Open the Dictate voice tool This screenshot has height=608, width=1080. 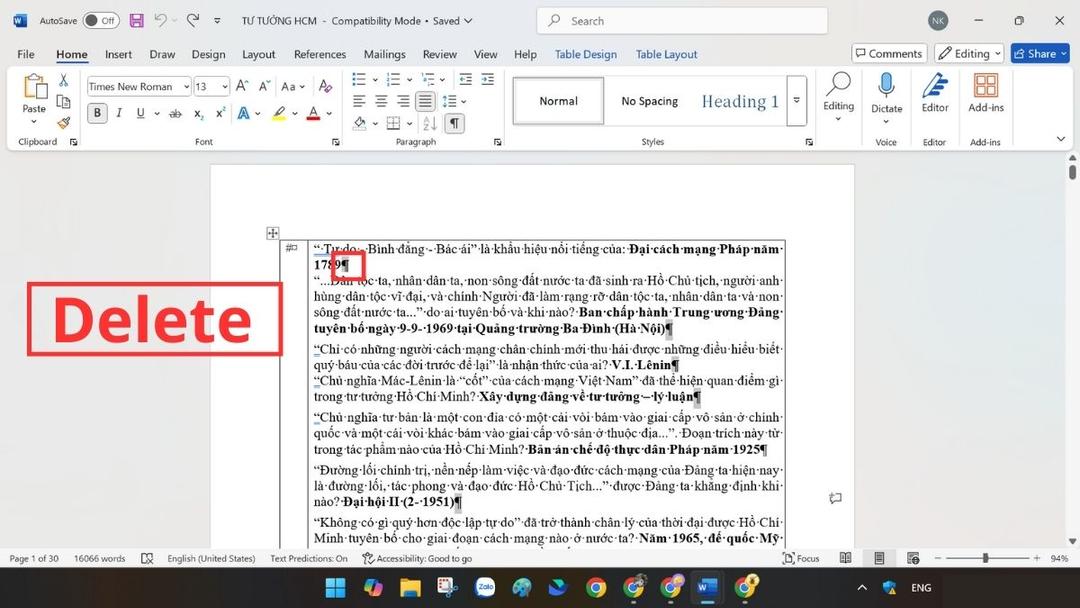(x=886, y=95)
